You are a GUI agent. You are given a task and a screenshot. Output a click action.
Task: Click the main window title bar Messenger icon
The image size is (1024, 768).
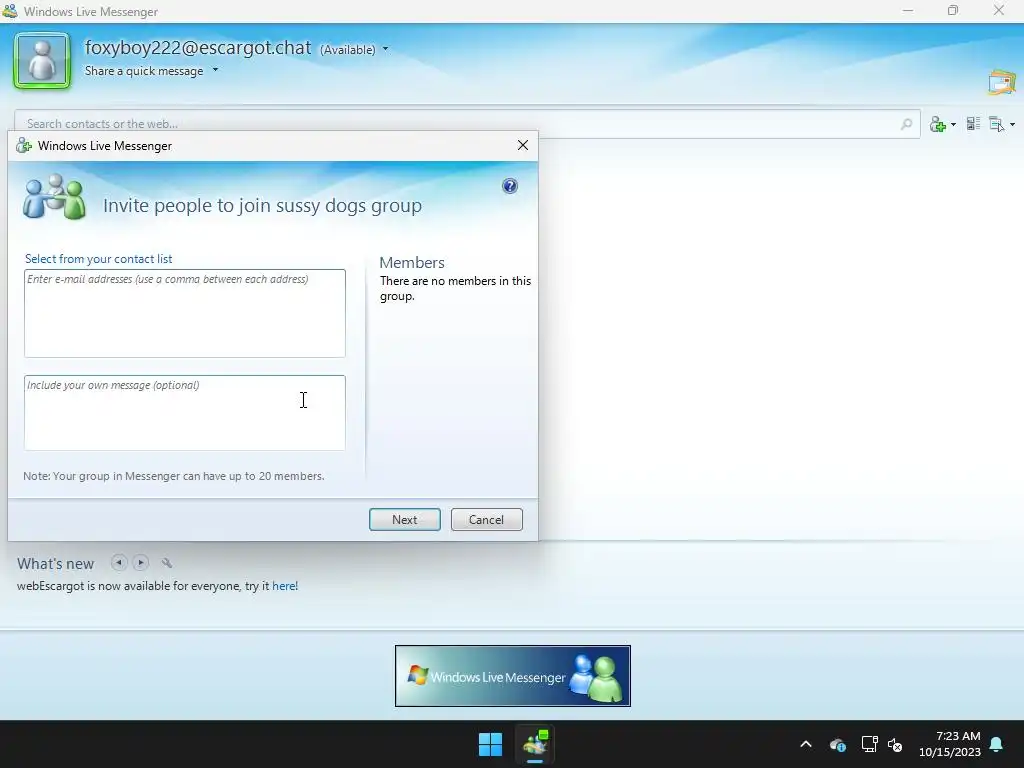(10, 11)
